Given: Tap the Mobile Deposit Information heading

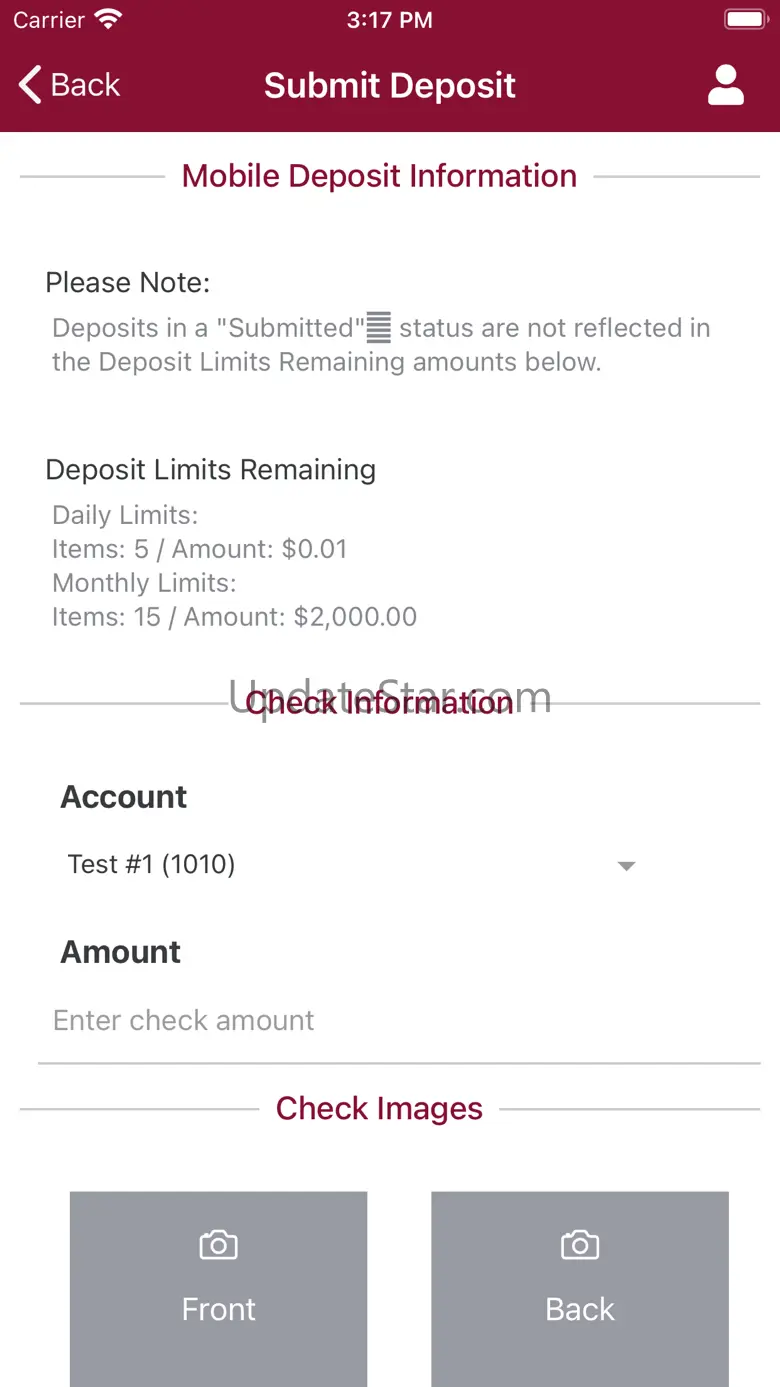Looking at the screenshot, I should click(380, 176).
